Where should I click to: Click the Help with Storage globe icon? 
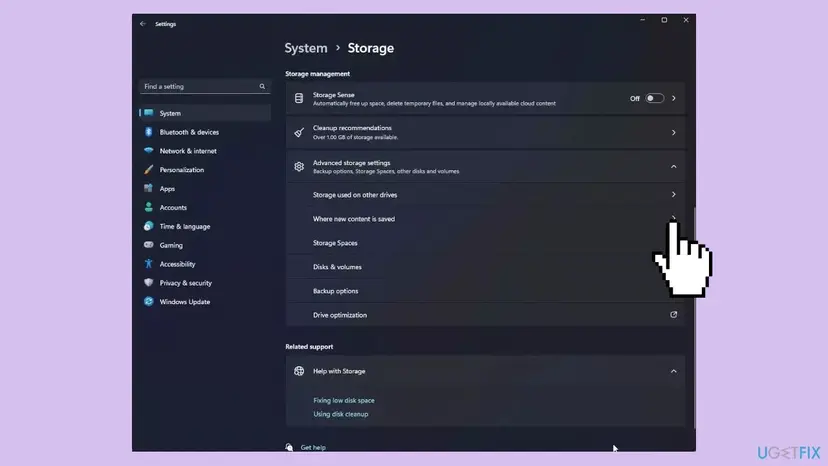tap(299, 371)
